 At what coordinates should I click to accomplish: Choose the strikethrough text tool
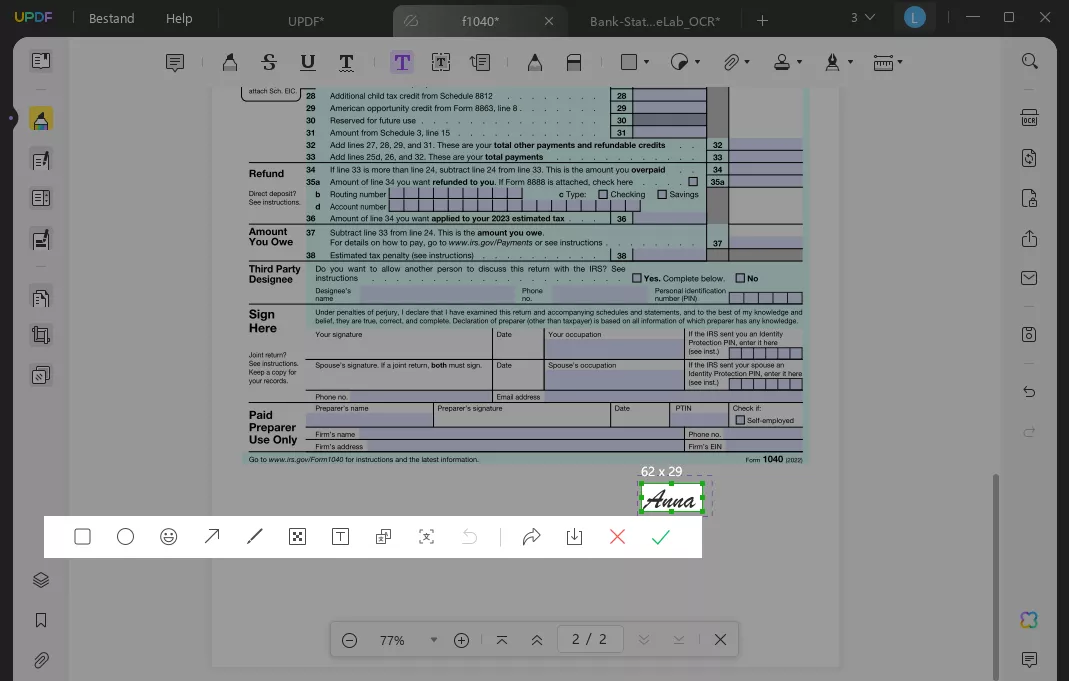coord(269,63)
